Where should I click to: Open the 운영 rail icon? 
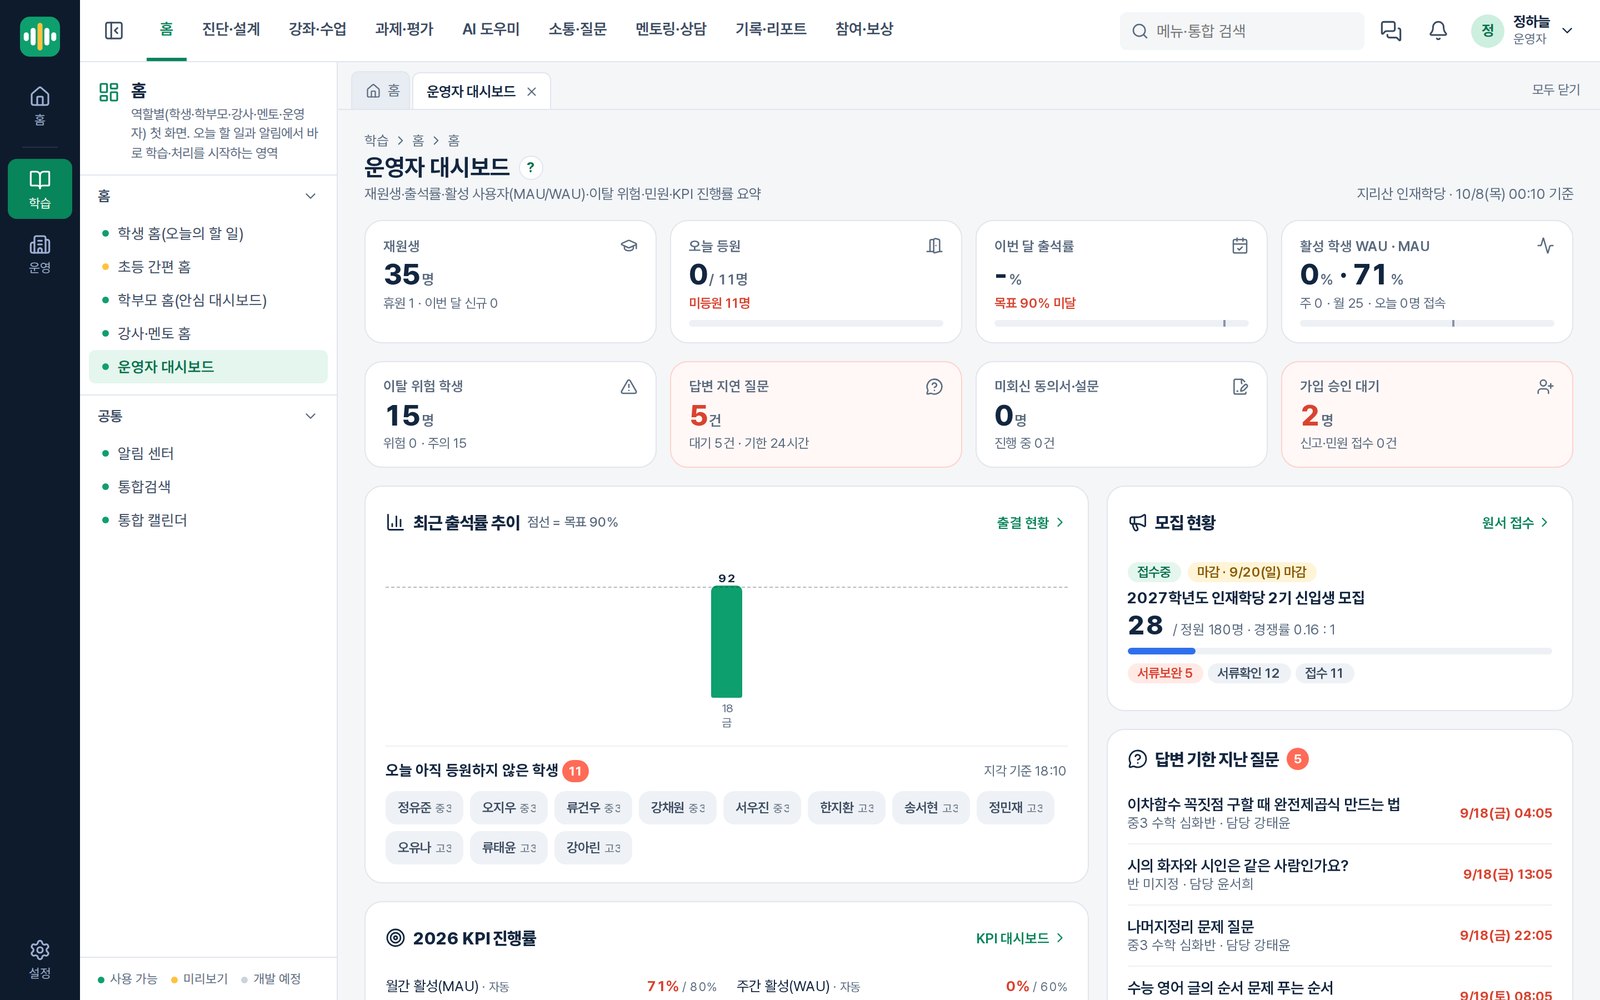tap(40, 254)
